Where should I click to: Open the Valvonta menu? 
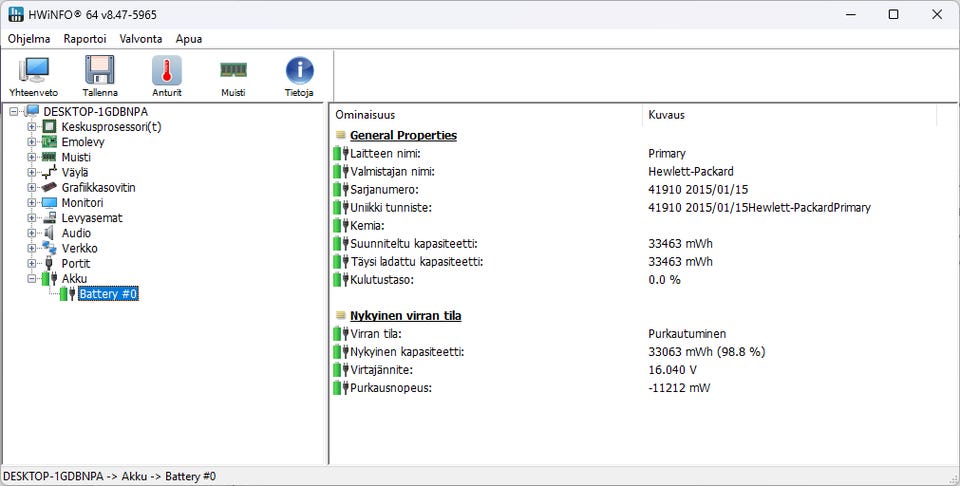(x=141, y=39)
